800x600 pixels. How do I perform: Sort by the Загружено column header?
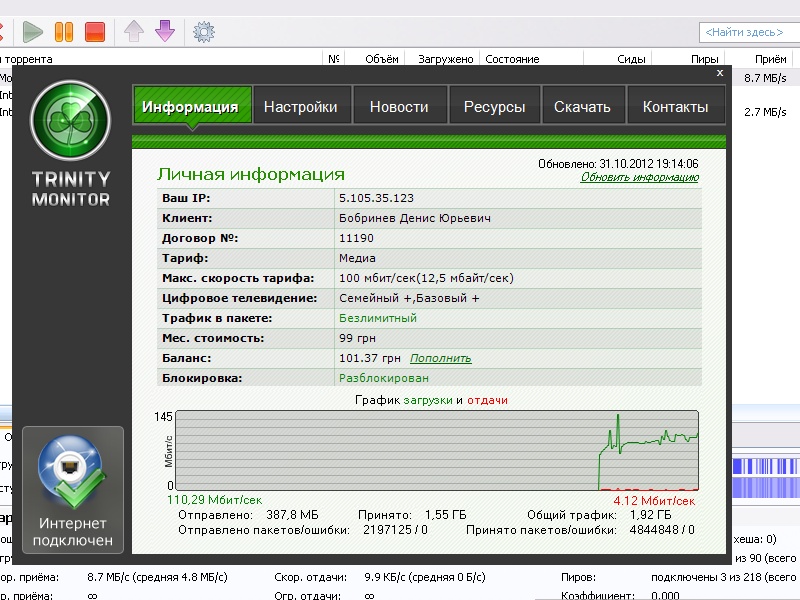click(x=445, y=59)
